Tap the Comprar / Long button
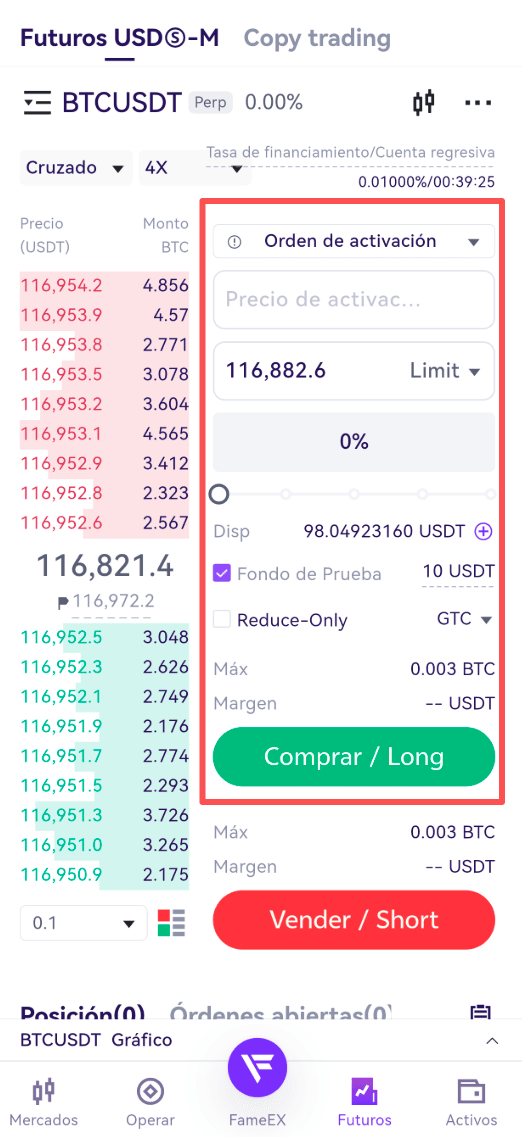Screen dimensions: 522x1137 point(354,757)
